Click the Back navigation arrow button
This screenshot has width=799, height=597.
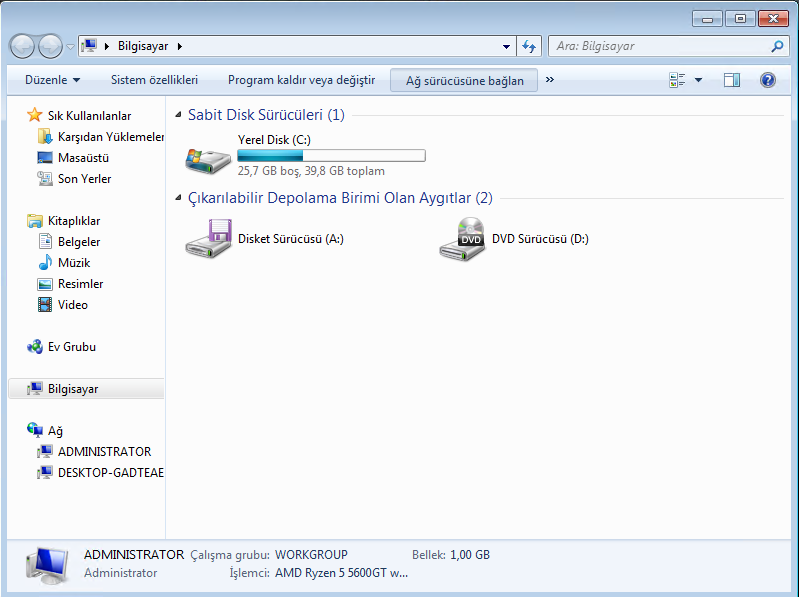[x=22, y=46]
